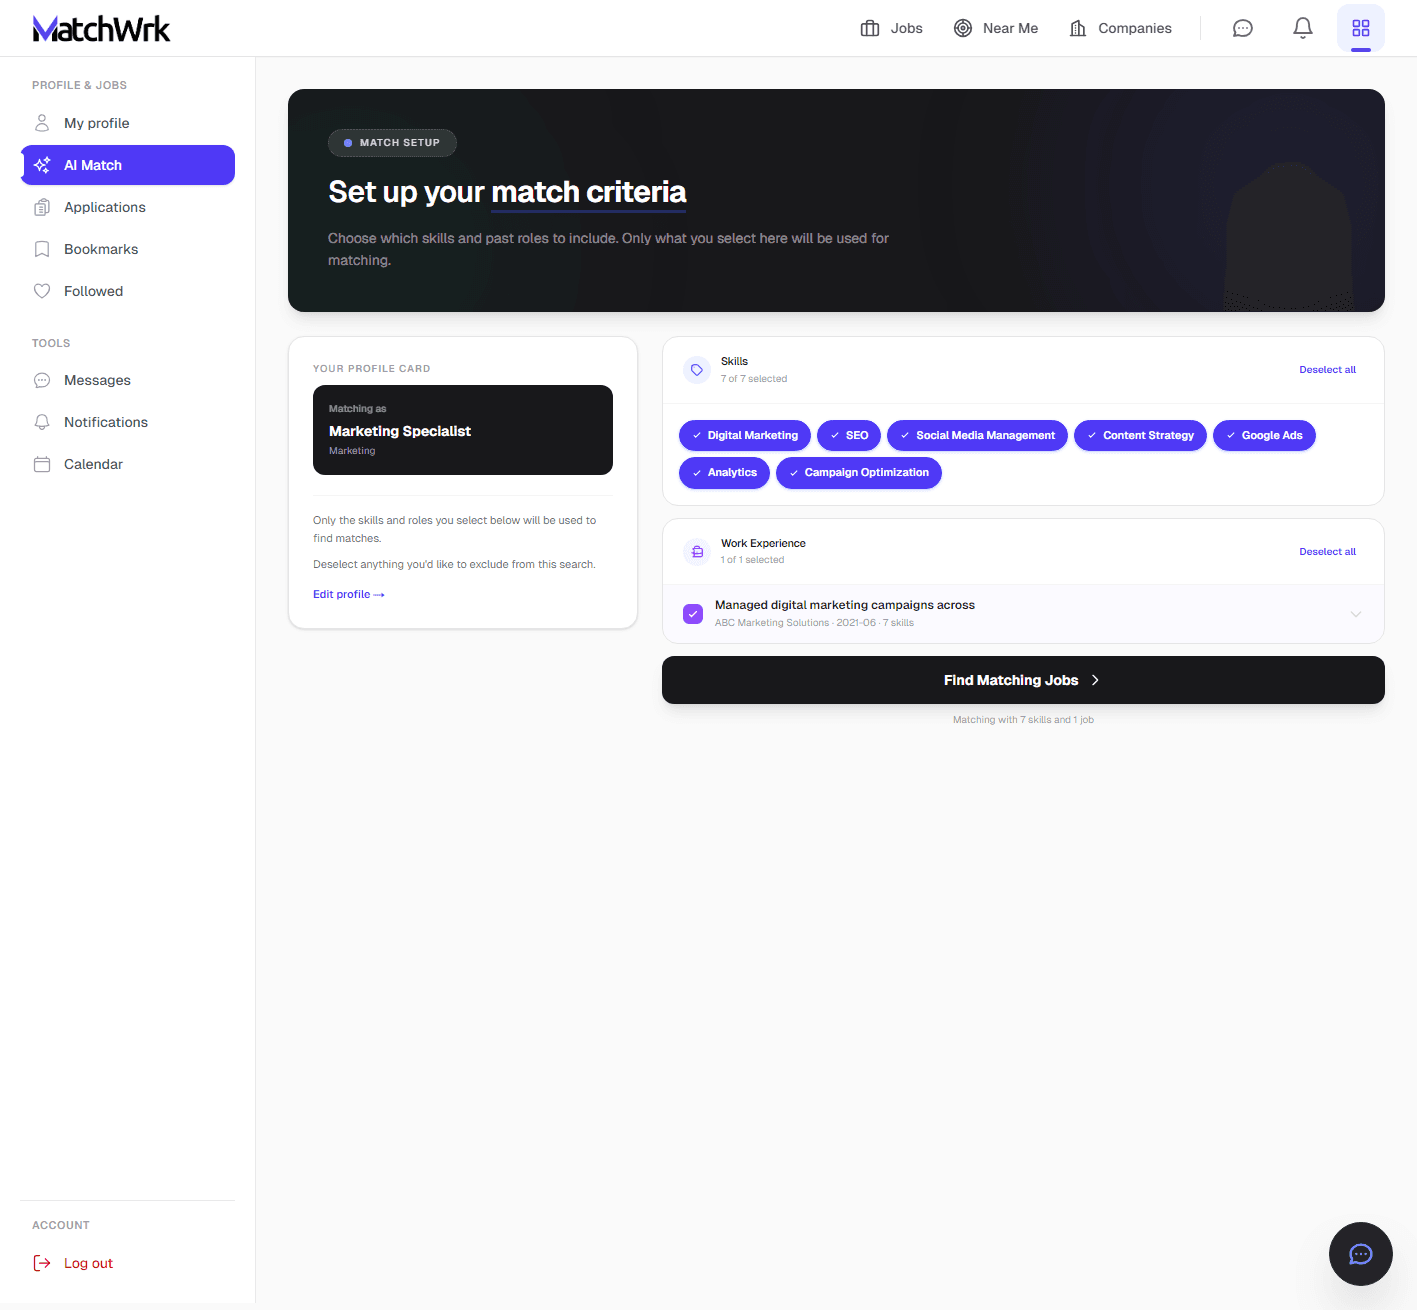
Task: Click Deselect all for Skills
Action: coord(1327,370)
